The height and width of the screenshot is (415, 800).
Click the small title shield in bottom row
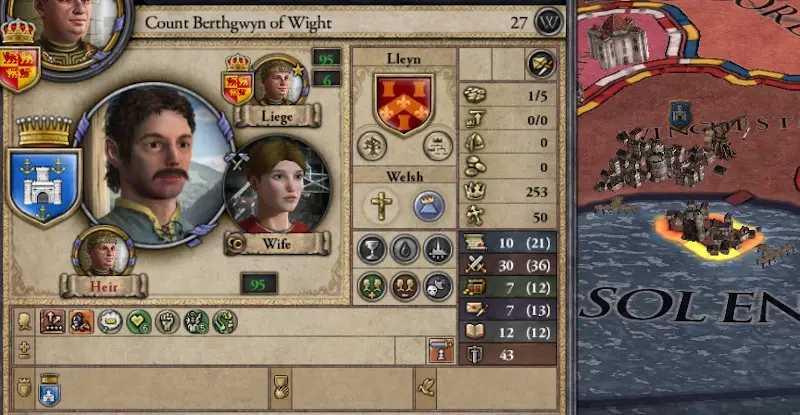tap(49, 389)
